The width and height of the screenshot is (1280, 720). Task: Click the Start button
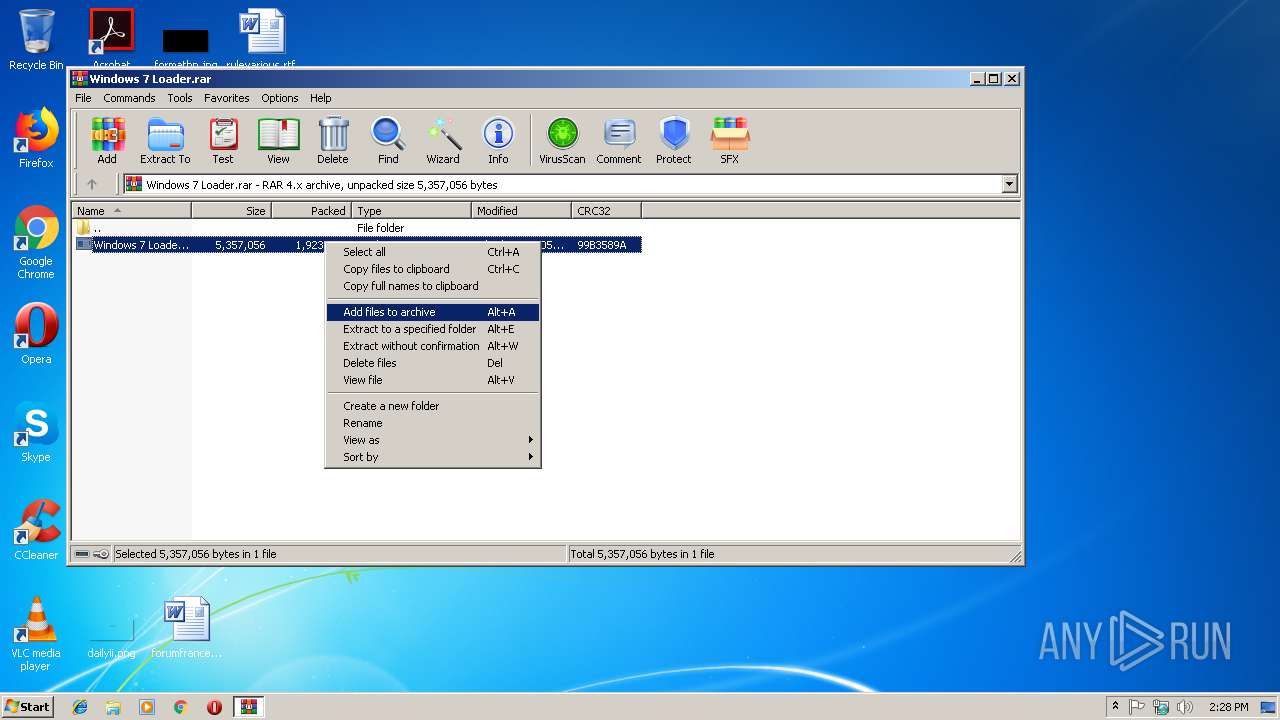[28, 707]
